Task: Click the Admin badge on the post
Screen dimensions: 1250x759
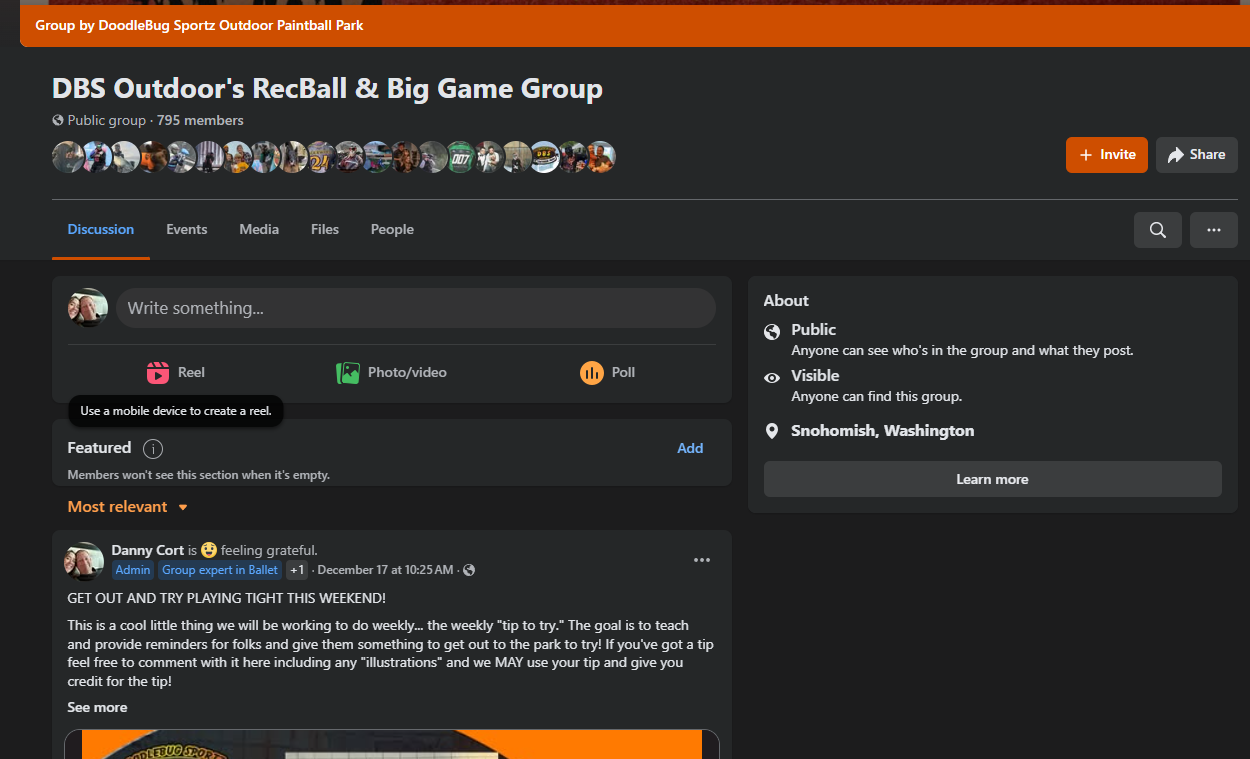Action: click(133, 570)
